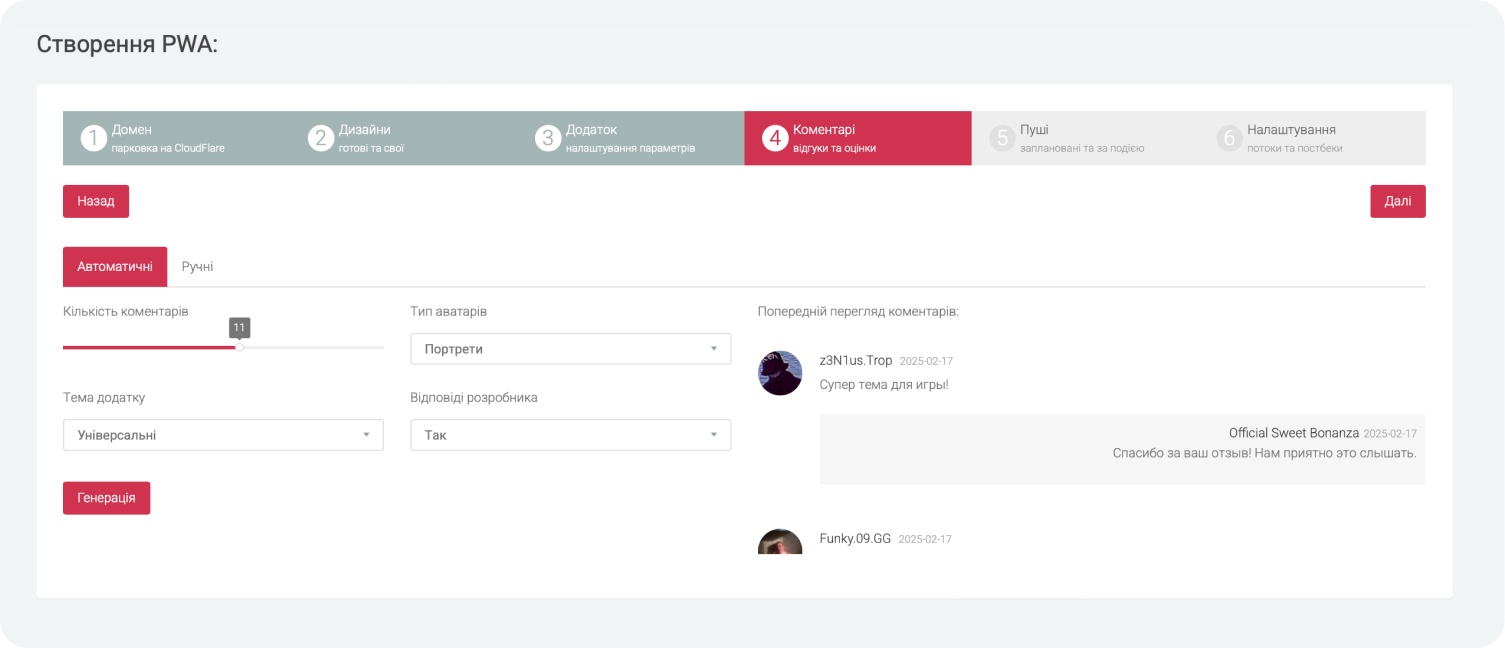The image size is (1505, 648).
Task: Click step 4 number circle for Коментарі
Action: [x=774, y=138]
